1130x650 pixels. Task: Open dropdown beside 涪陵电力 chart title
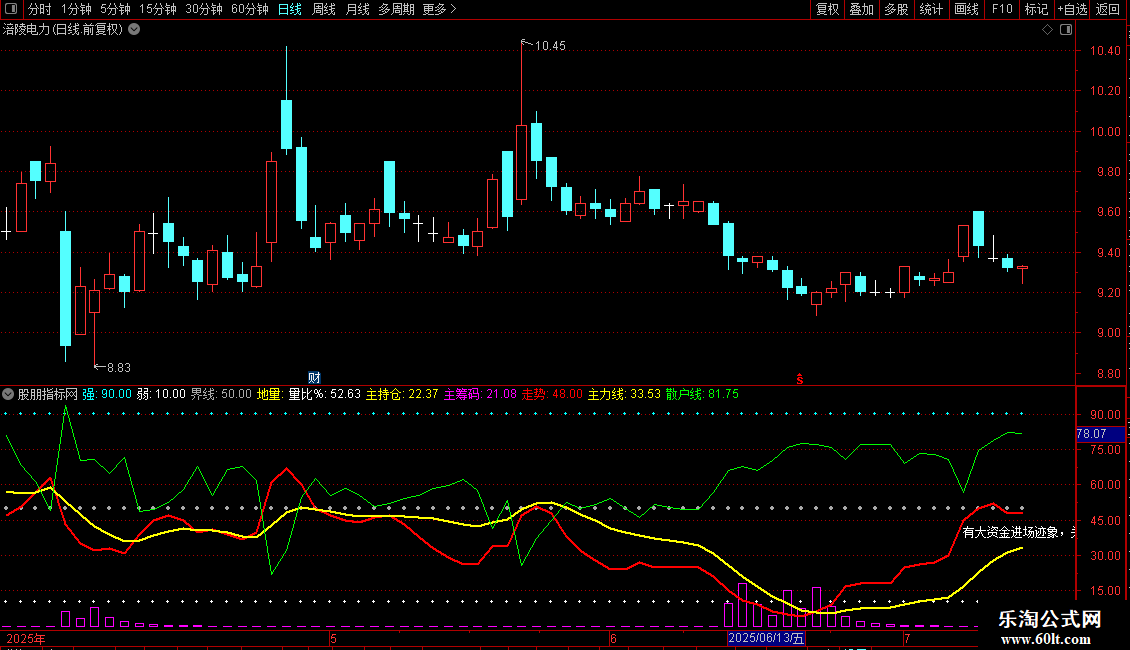pyautogui.click(x=134, y=30)
